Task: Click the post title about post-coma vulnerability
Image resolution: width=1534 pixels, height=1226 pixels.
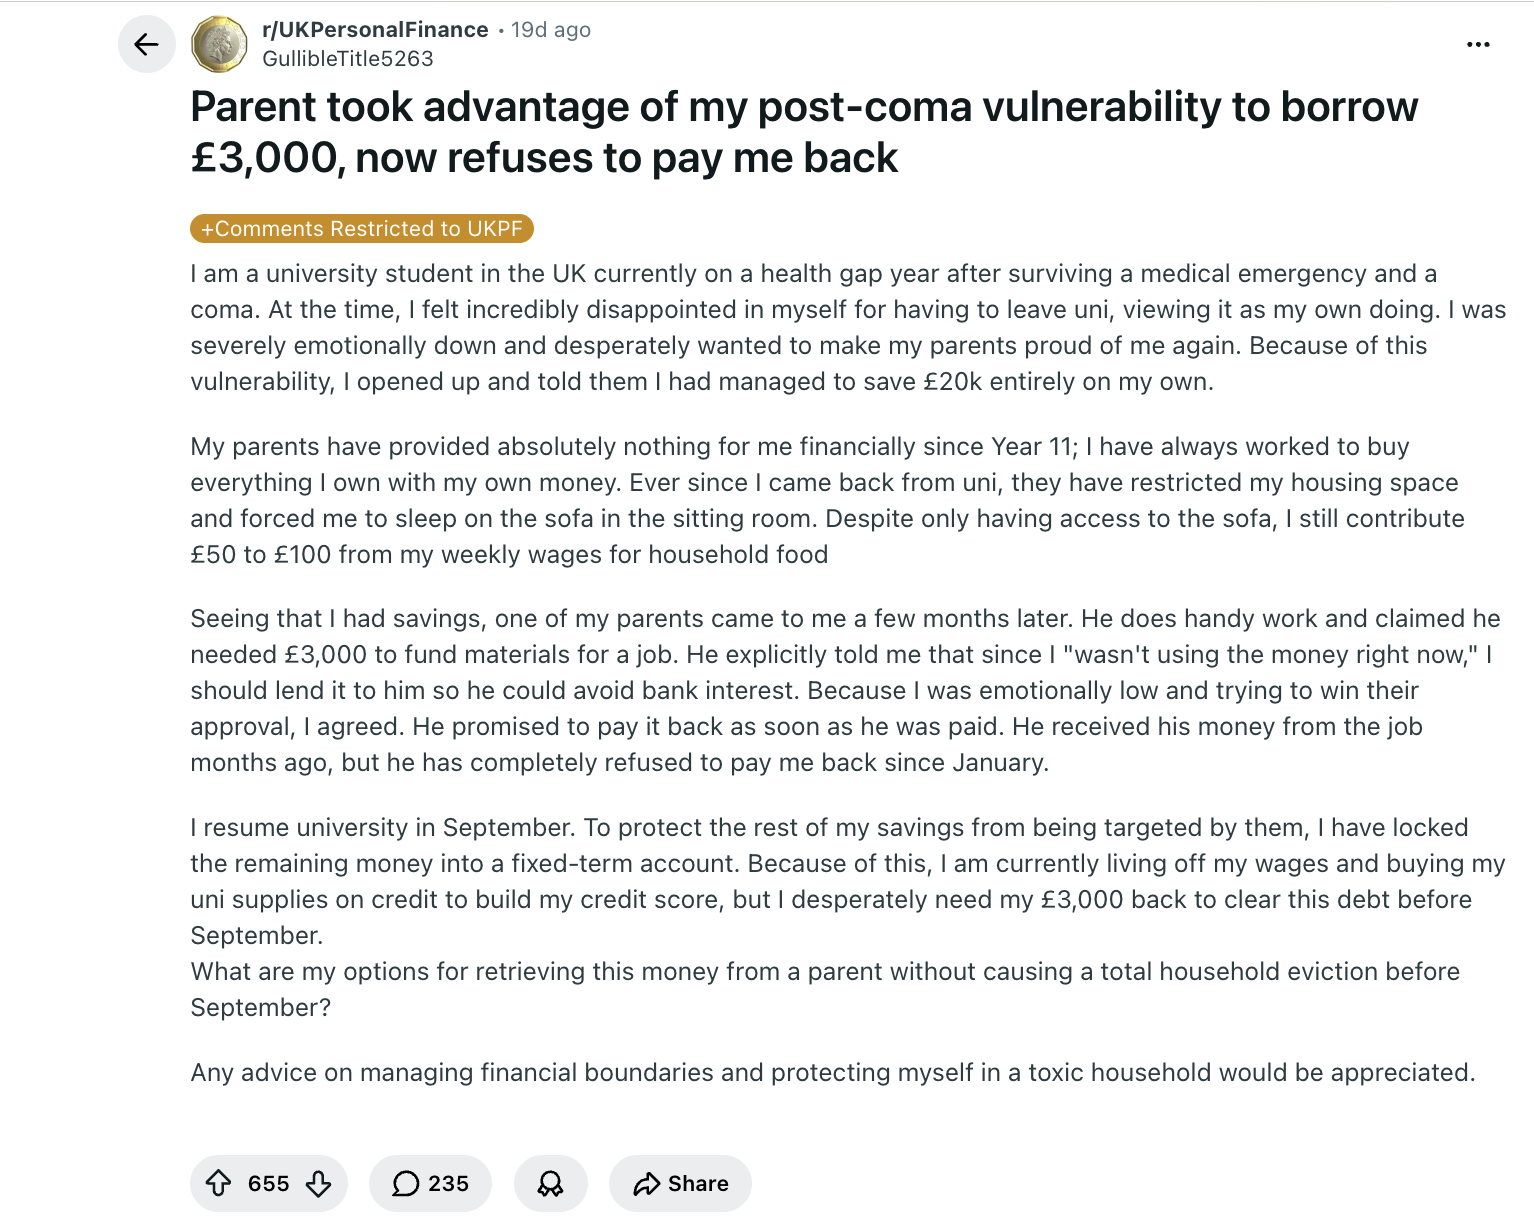Action: click(804, 132)
